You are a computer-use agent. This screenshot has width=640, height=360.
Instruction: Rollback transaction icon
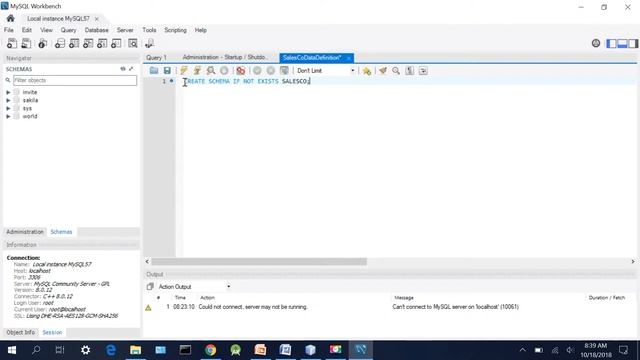point(271,71)
